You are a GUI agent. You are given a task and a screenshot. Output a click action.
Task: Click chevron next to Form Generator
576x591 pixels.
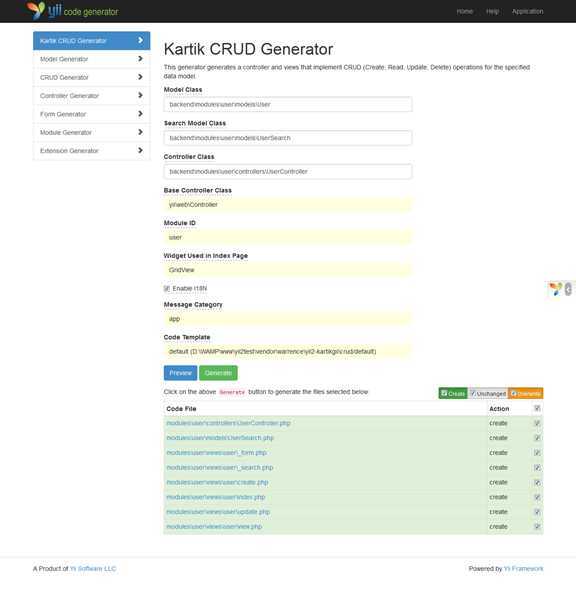click(x=140, y=113)
